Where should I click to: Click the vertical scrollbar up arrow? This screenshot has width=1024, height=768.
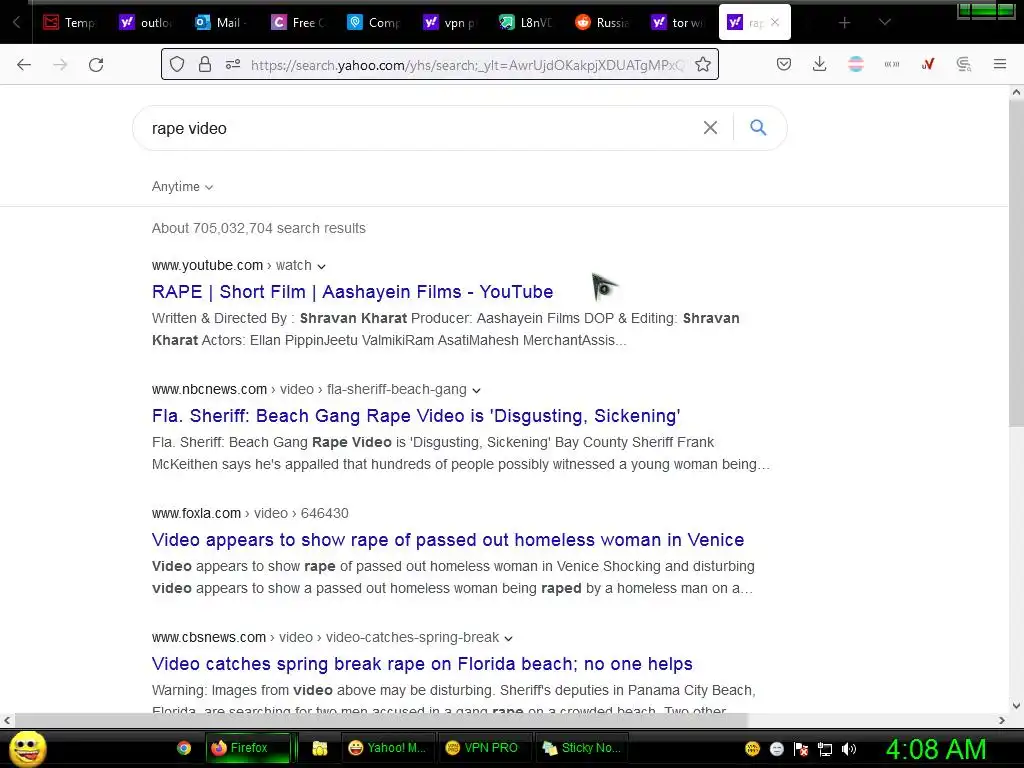(x=1016, y=92)
